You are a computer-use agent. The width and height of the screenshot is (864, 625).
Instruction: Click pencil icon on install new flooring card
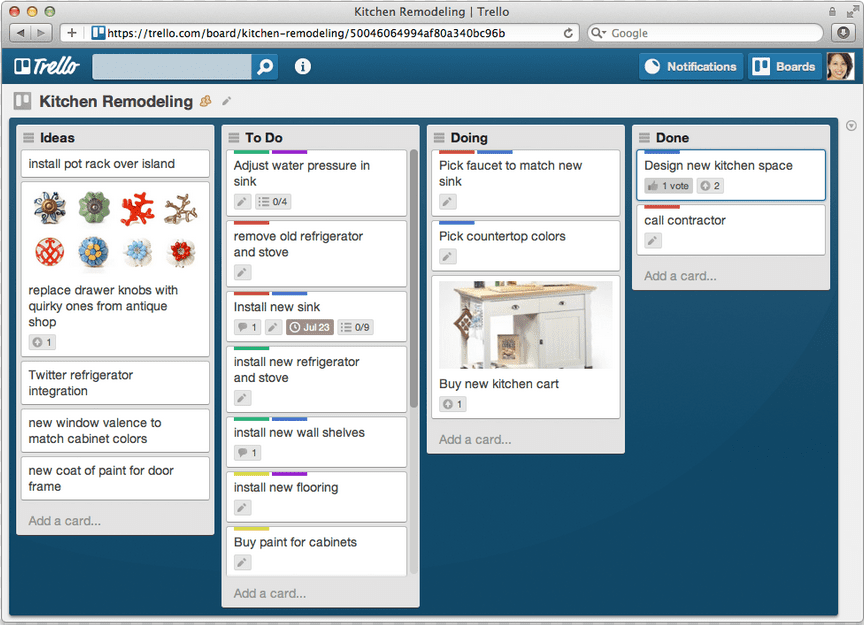tap(242, 508)
